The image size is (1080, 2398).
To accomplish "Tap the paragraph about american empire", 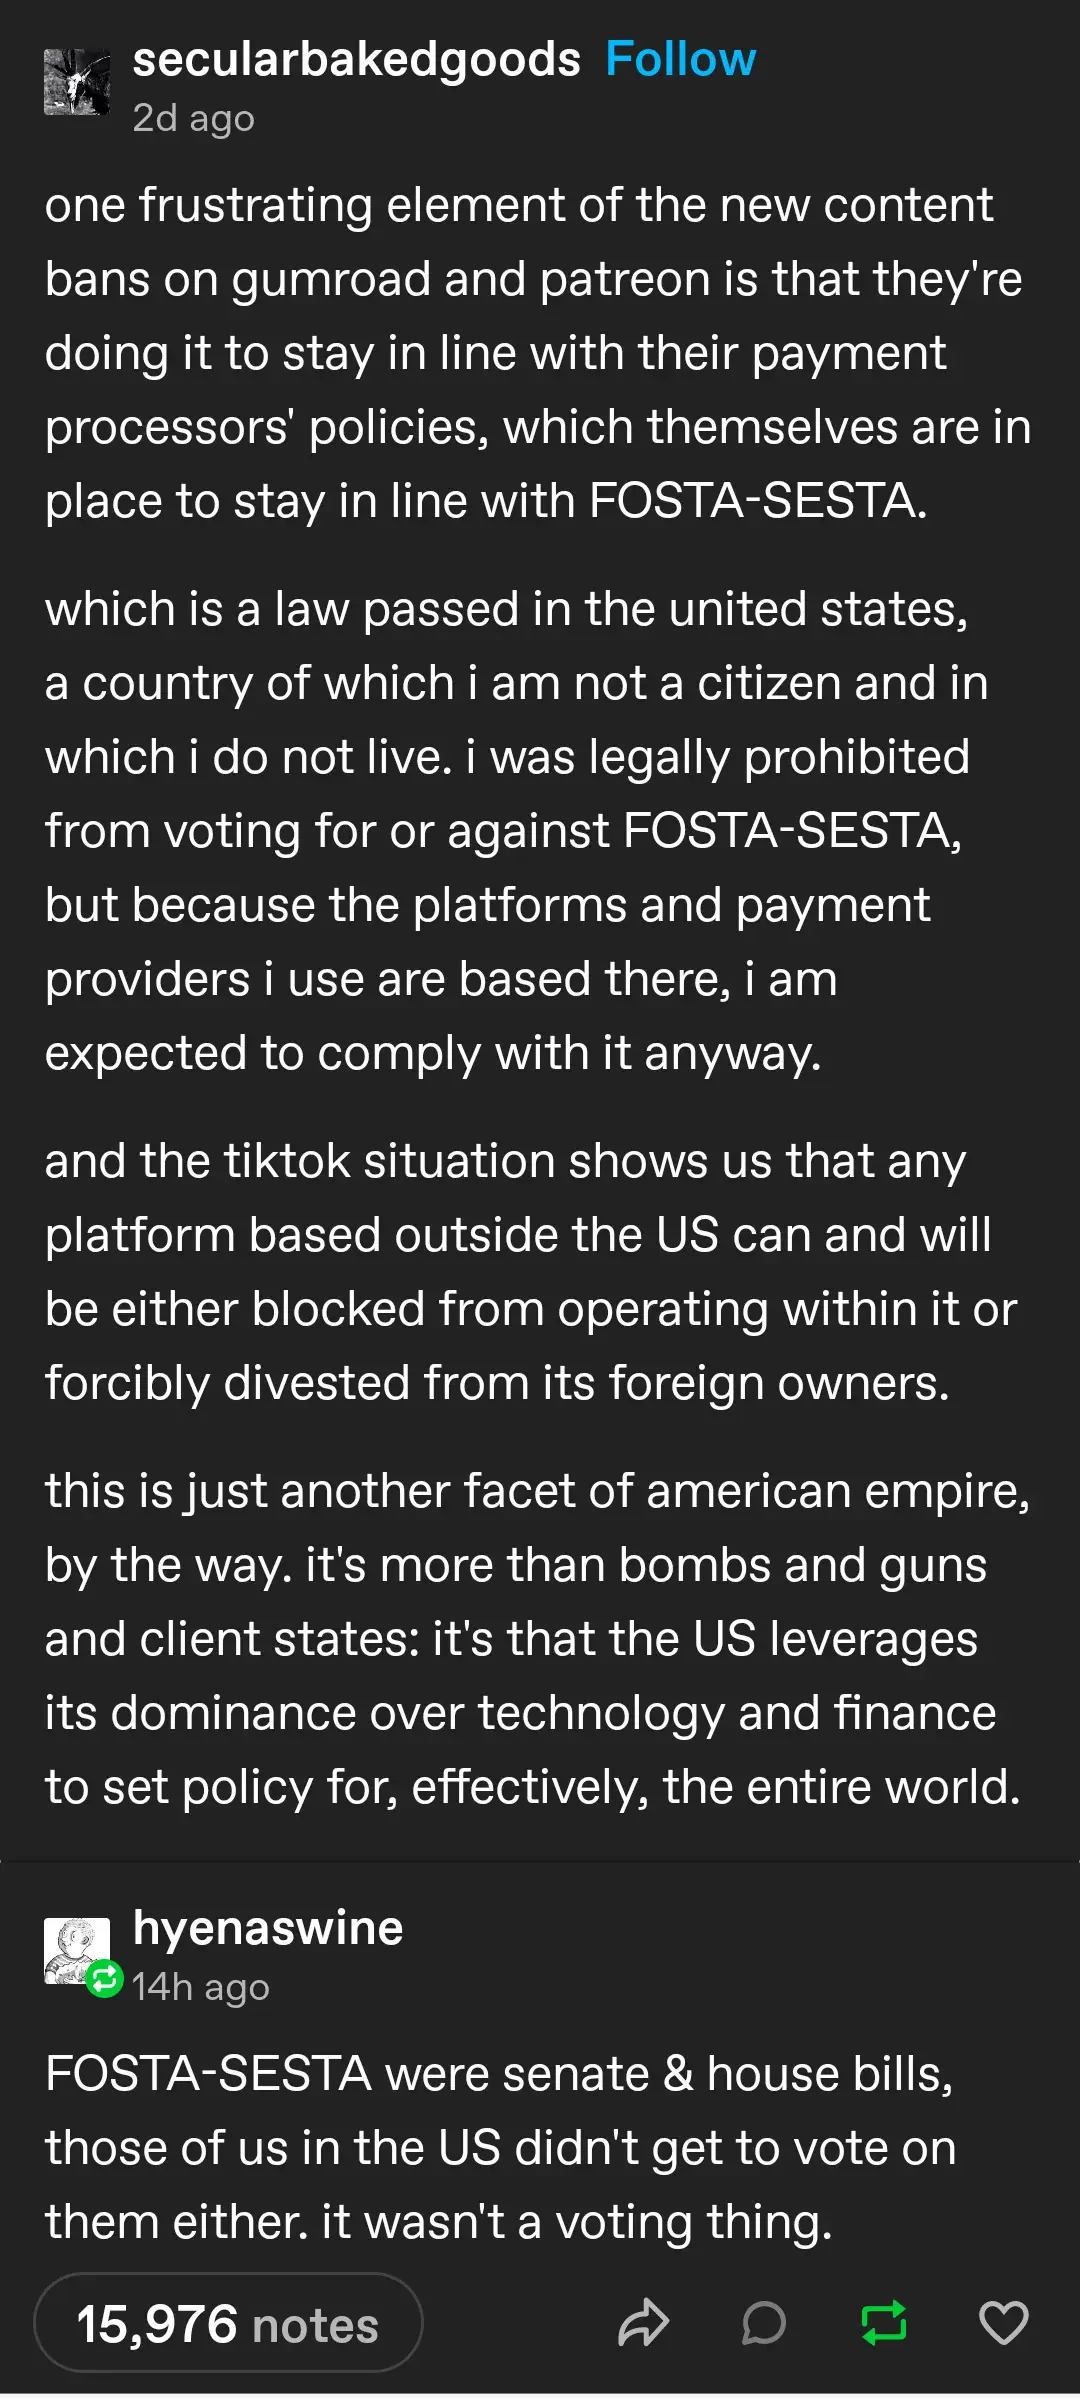I will [x=536, y=1638].
